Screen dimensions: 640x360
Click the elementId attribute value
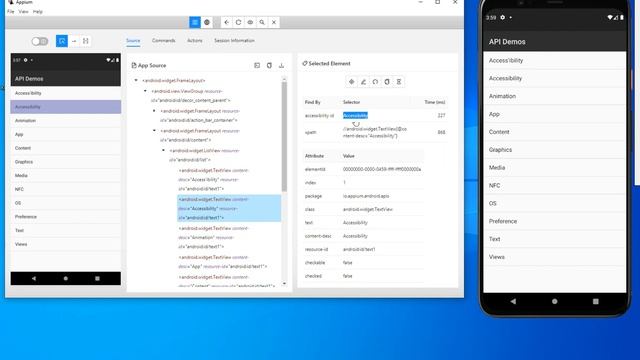point(382,169)
